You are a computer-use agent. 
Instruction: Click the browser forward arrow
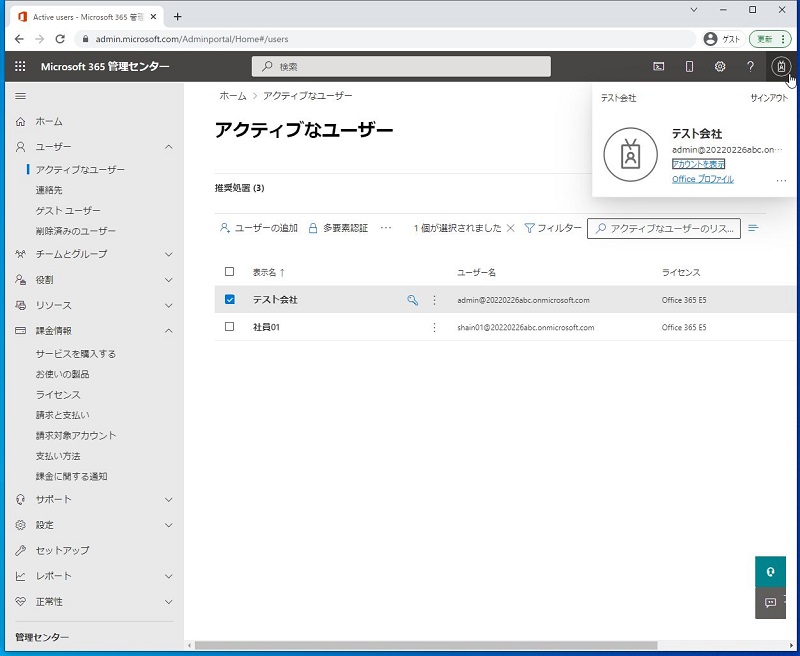(39, 39)
